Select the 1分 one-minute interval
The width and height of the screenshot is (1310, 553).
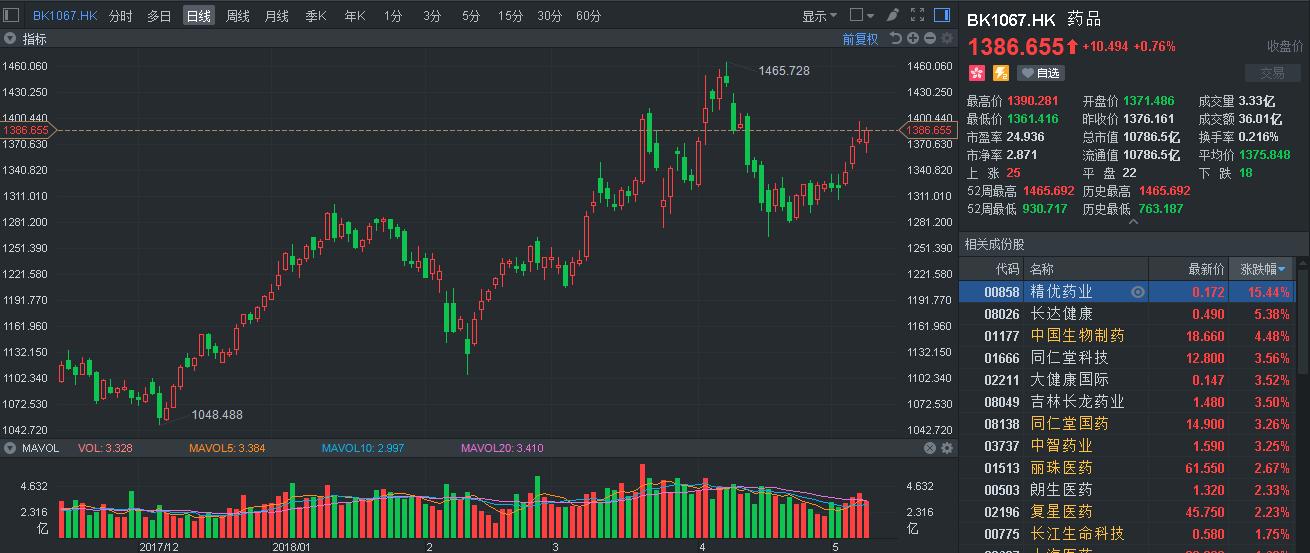393,16
